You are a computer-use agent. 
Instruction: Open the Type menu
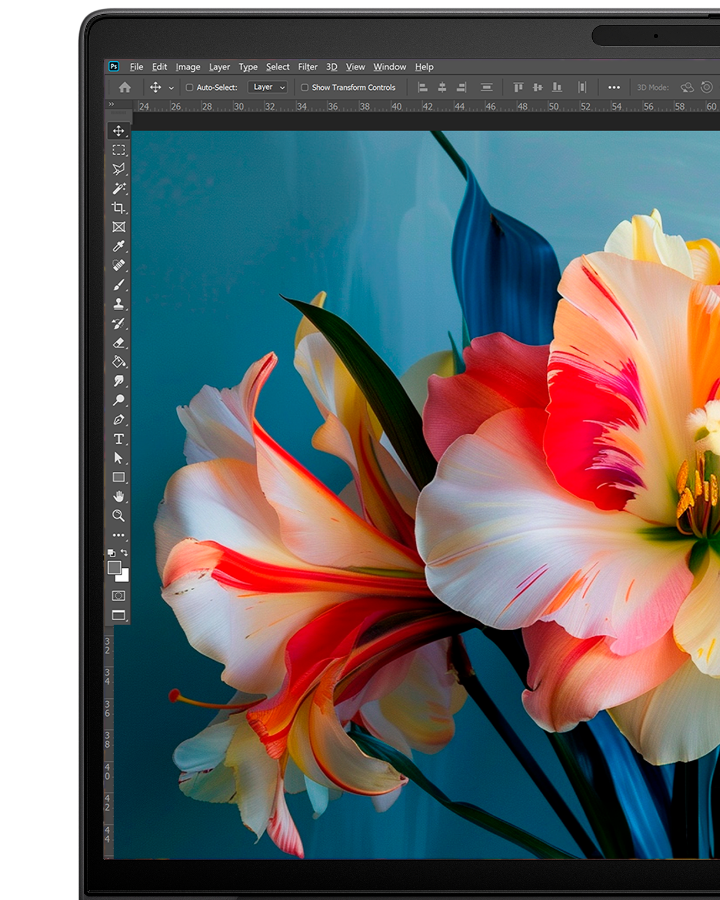[x=248, y=67]
